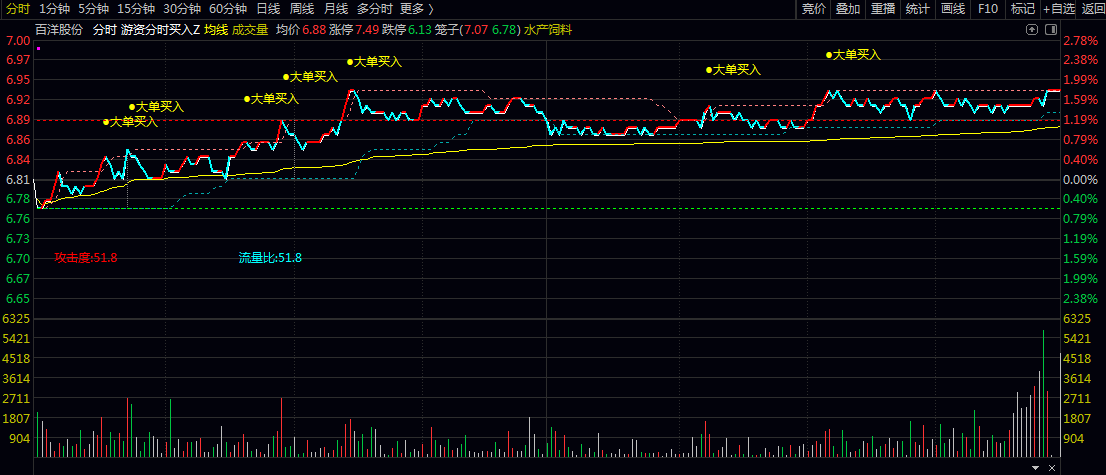Select the 5分钟 period tab

point(93,9)
